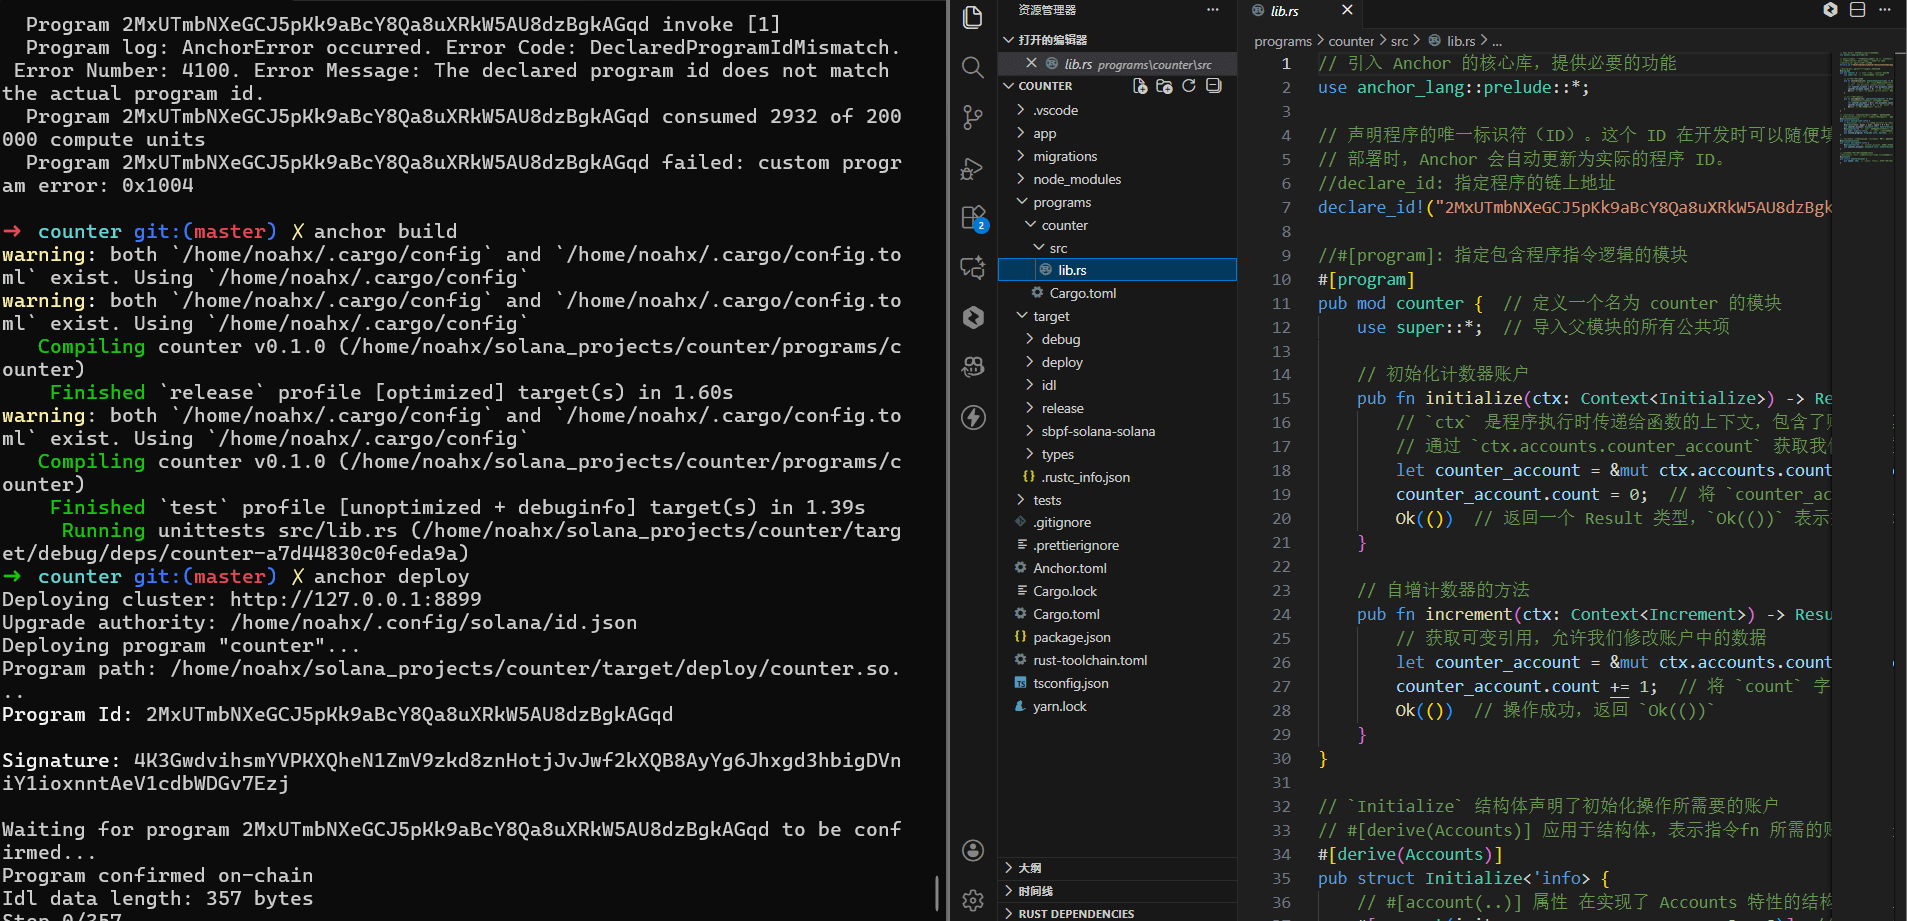Open the Source Control view
The image size is (1907, 921).
point(972,117)
